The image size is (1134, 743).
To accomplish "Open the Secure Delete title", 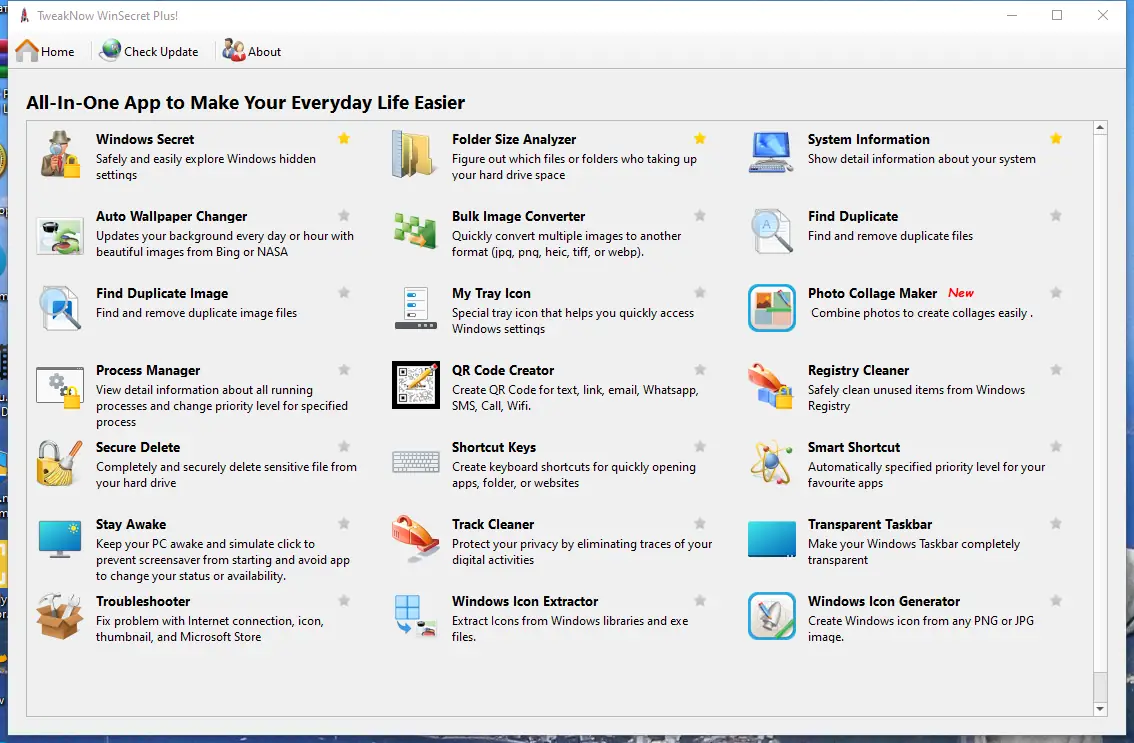I will pos(137,447).
